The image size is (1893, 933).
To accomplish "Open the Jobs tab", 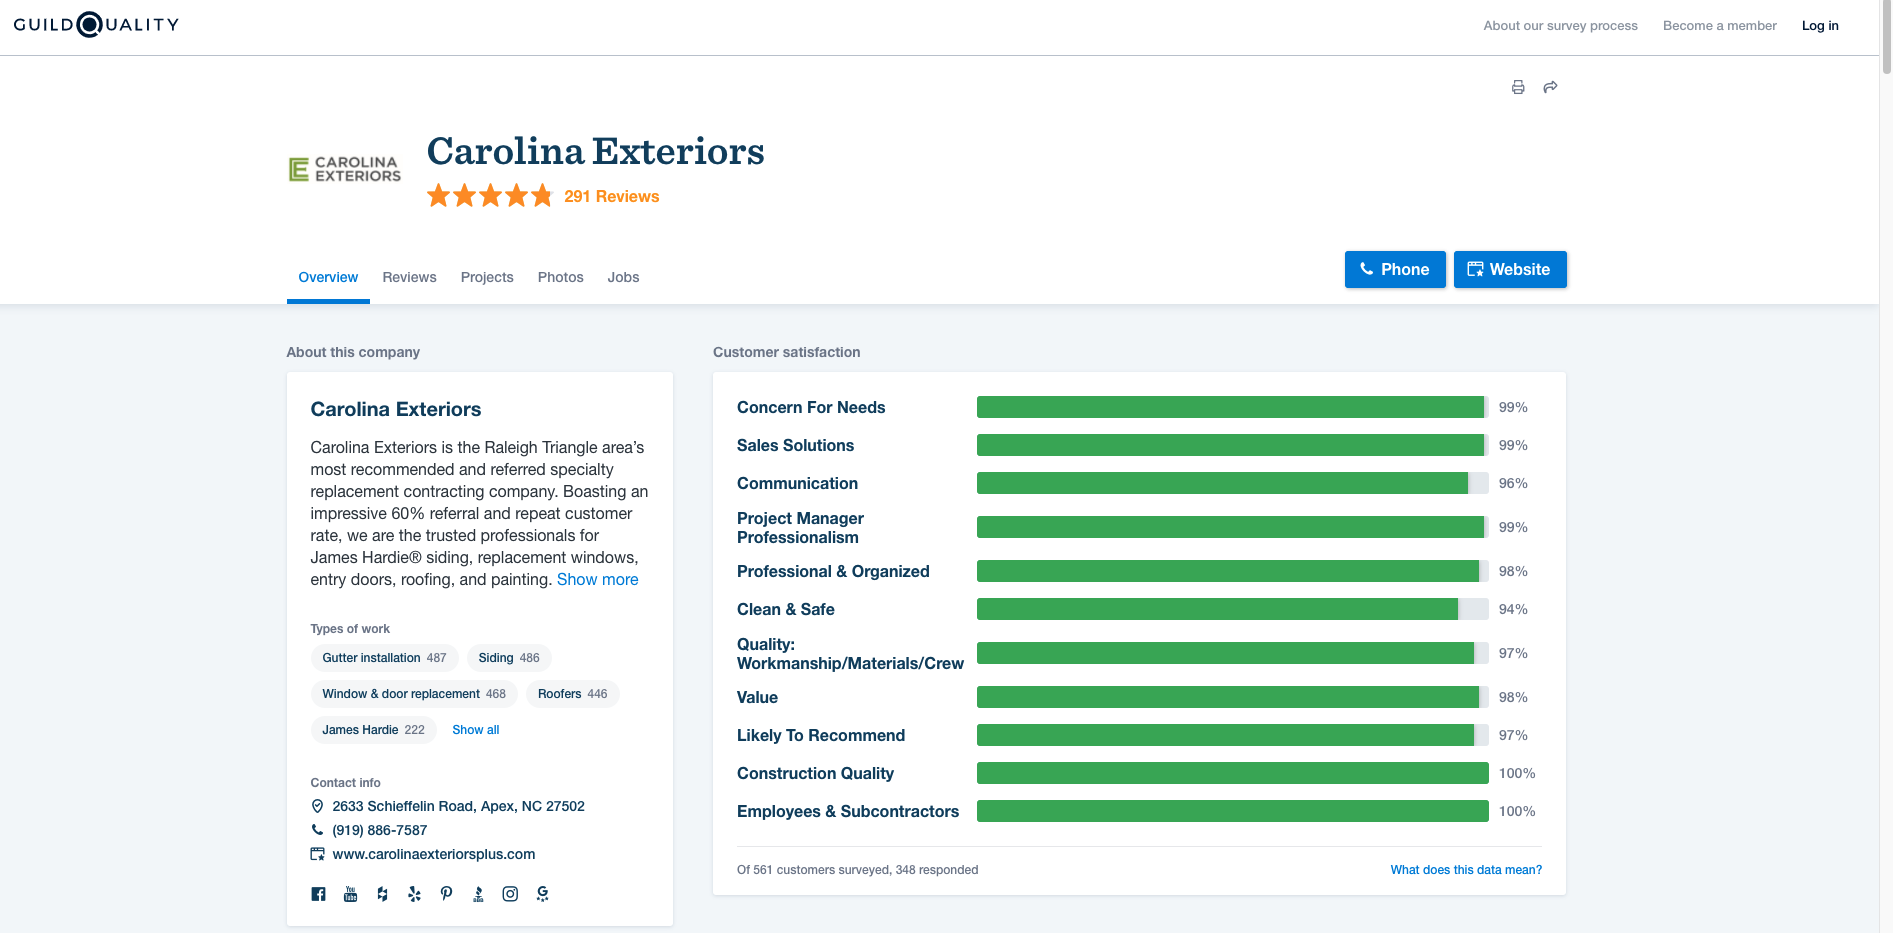I will pos(623,277).
